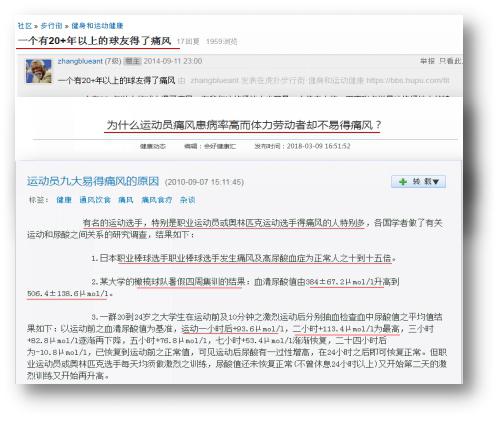Click the zhangblueant user avatar
The image size is (501, 421).
pyautogui.click(x=39, y=71)
